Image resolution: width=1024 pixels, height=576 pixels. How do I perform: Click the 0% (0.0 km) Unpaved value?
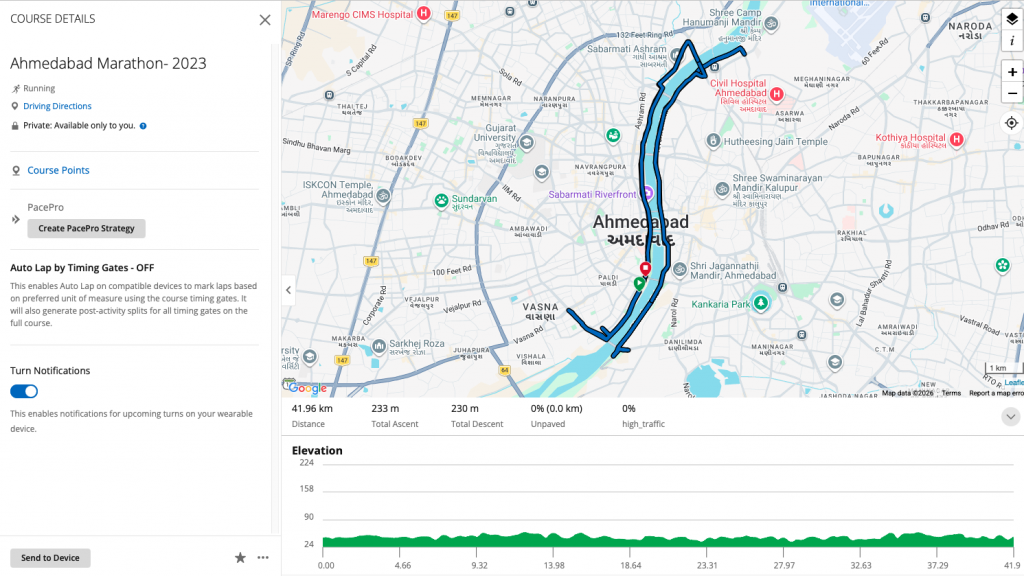pos(556,408)
